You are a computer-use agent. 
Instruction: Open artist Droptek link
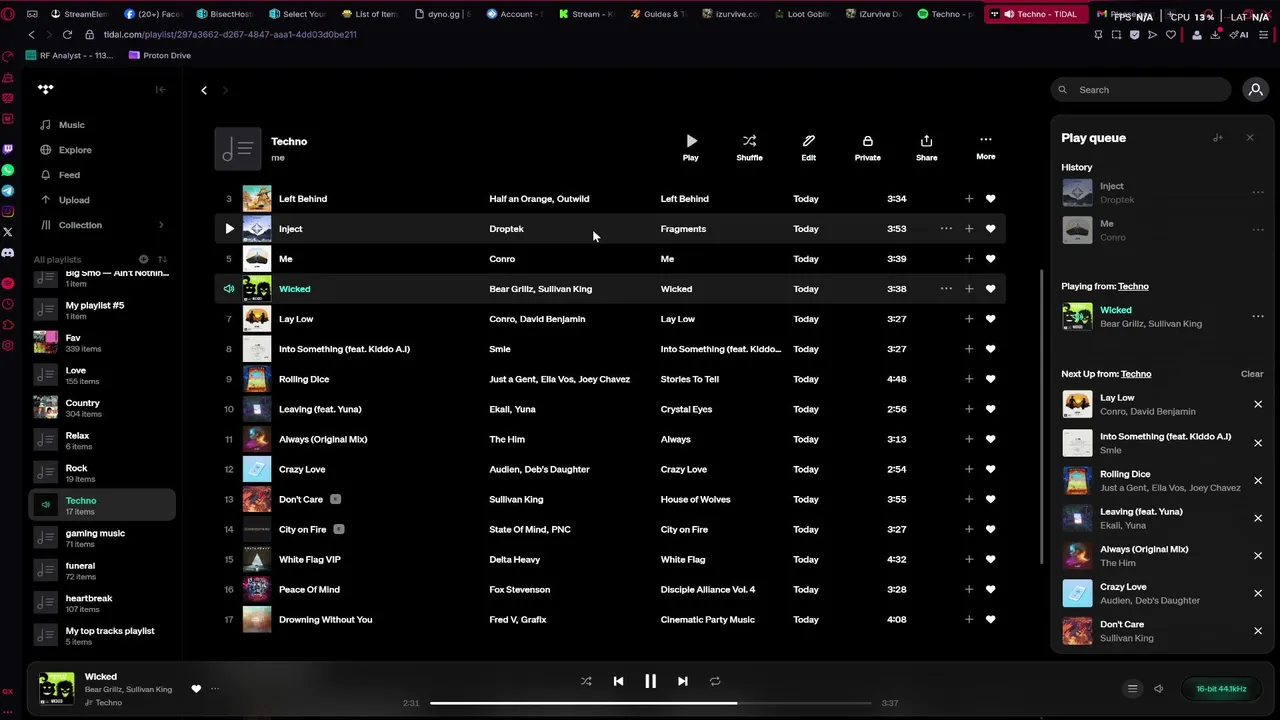506,229
